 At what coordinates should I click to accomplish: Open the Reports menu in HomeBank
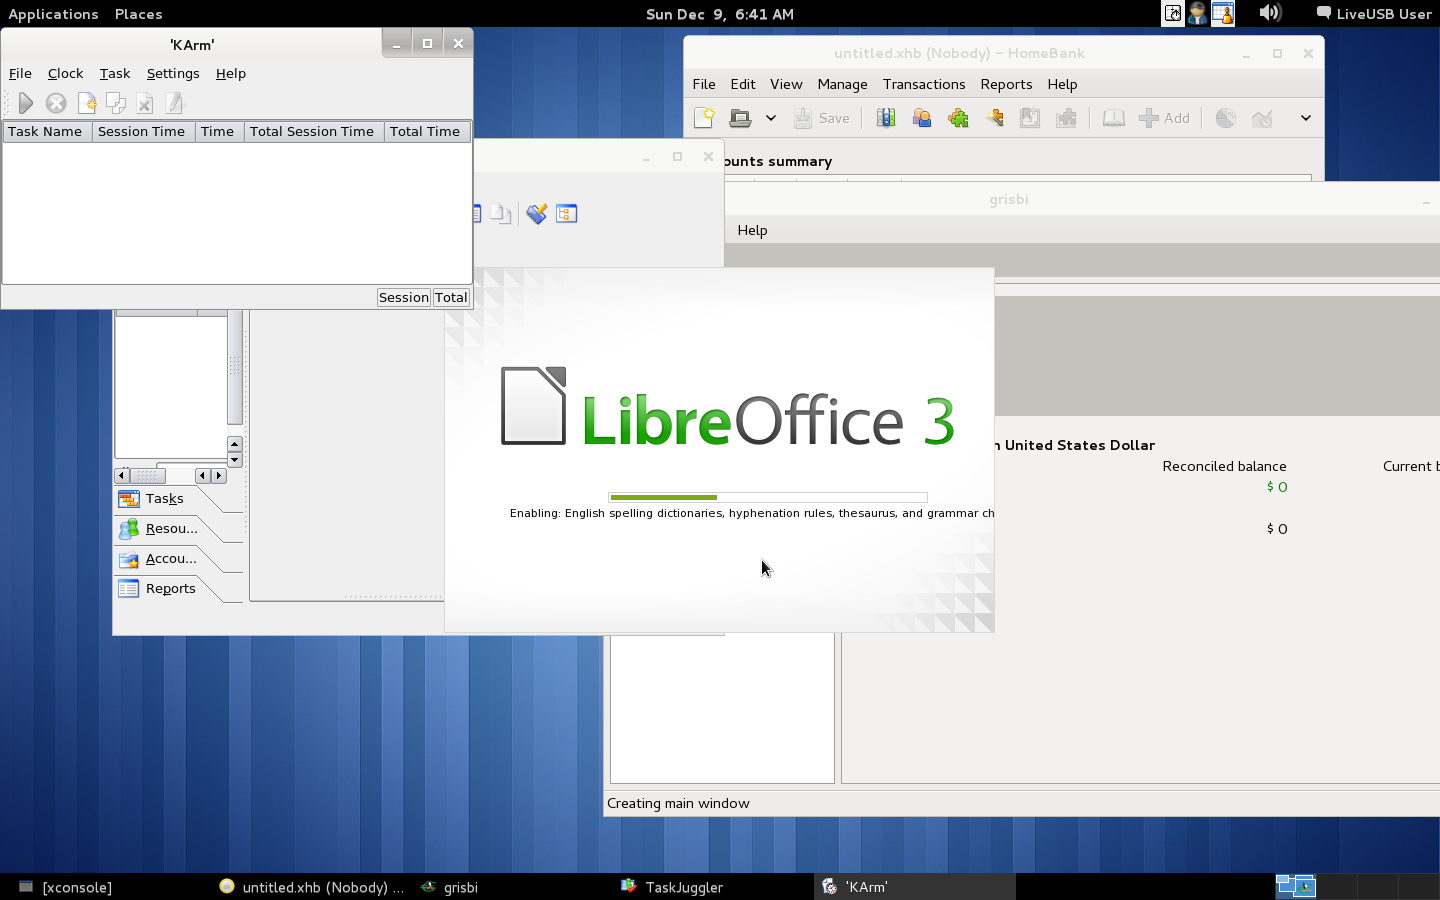(1006, 85)
